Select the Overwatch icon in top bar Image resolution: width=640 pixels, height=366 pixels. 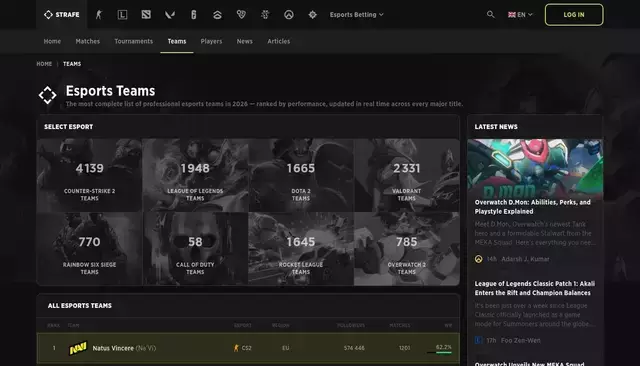(289, 15)
